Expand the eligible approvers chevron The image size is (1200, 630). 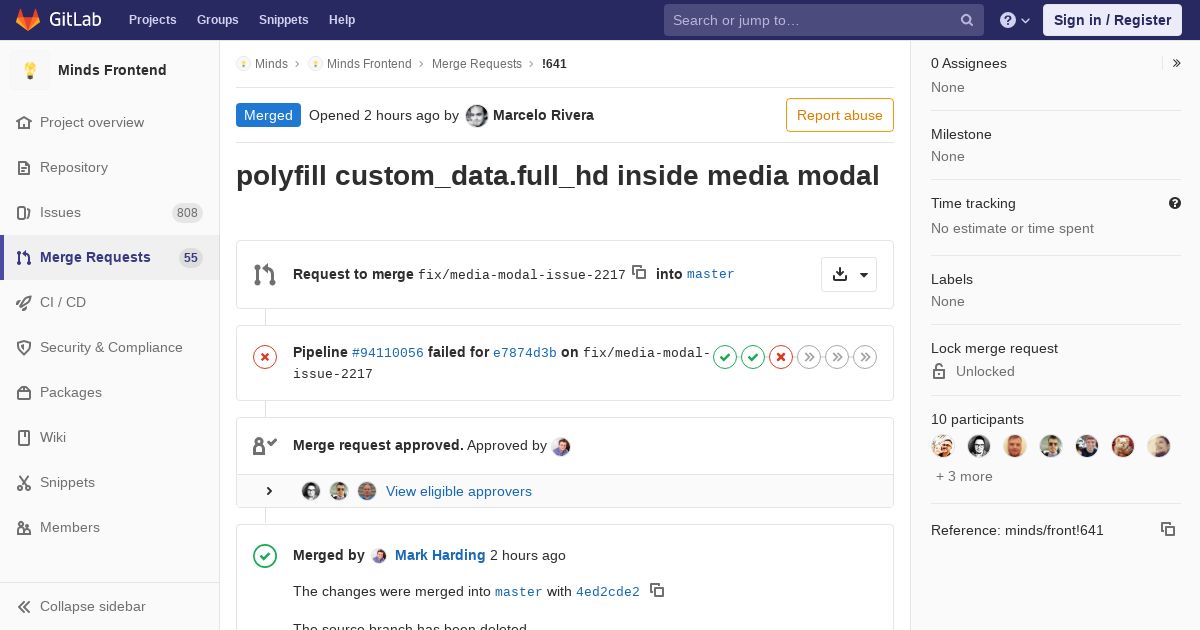coord(269,491)
